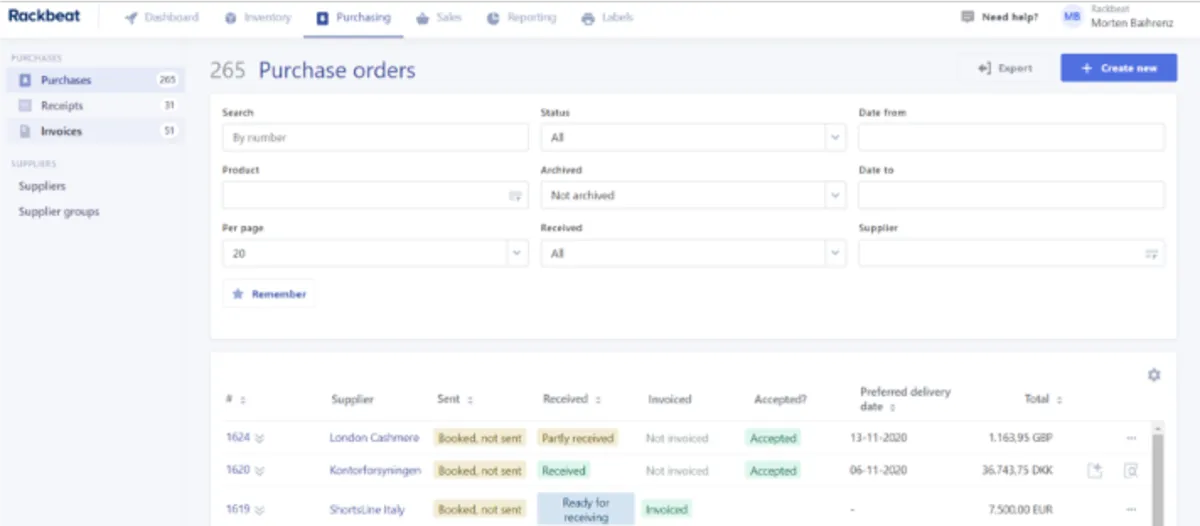Switch to the Inventory tab
The height and width of the screenshot is (526, 1200).
[257, 17]
